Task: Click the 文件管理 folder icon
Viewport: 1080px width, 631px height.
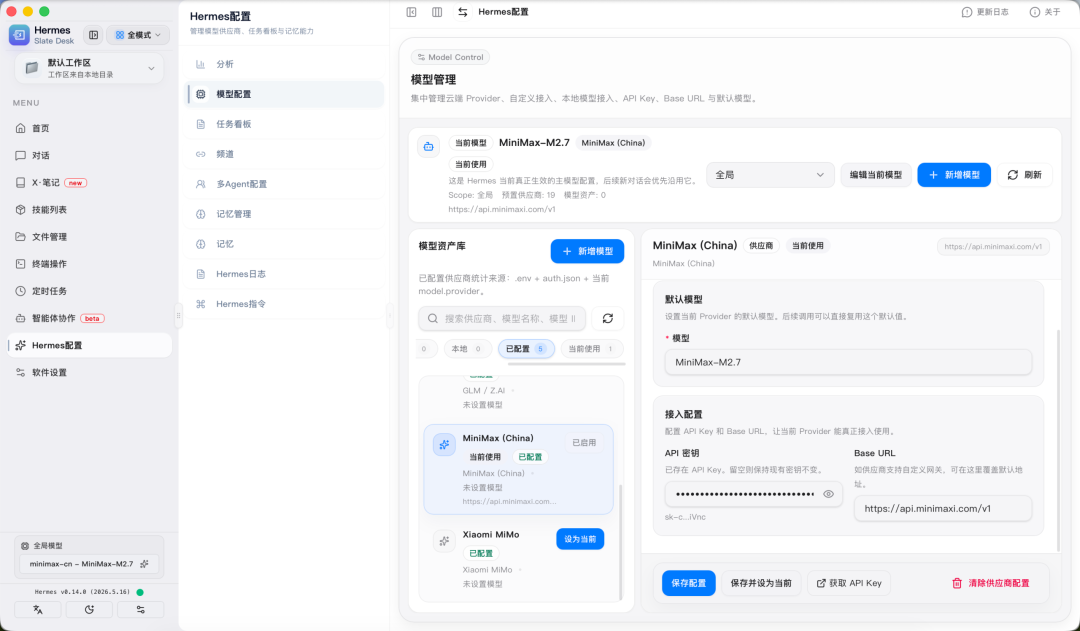Action: tap(21, 237)
